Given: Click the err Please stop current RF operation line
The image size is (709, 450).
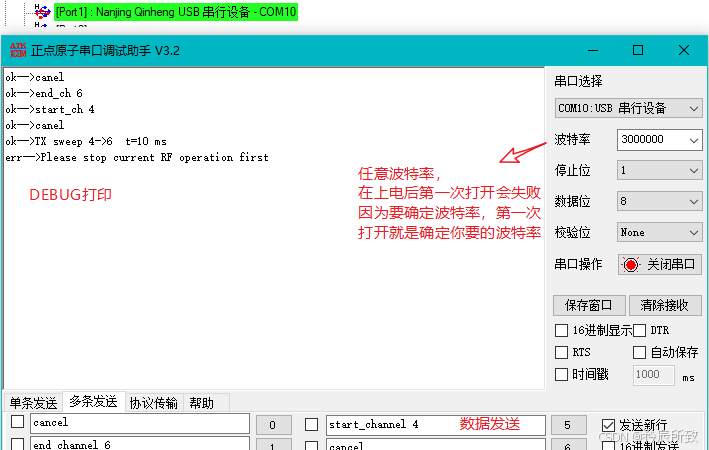Looking at the screenshot, I should (137, 157).
